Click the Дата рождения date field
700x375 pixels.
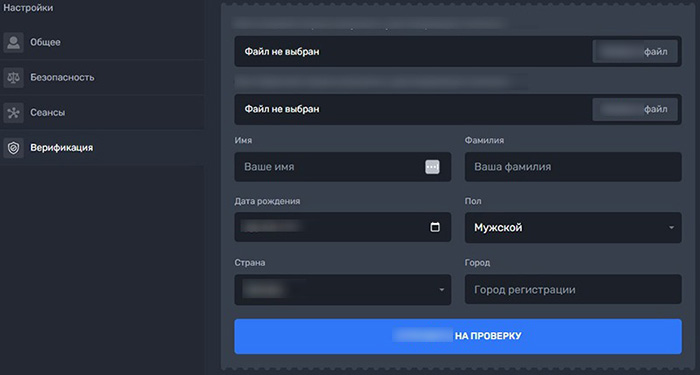(x=343, y=227)
